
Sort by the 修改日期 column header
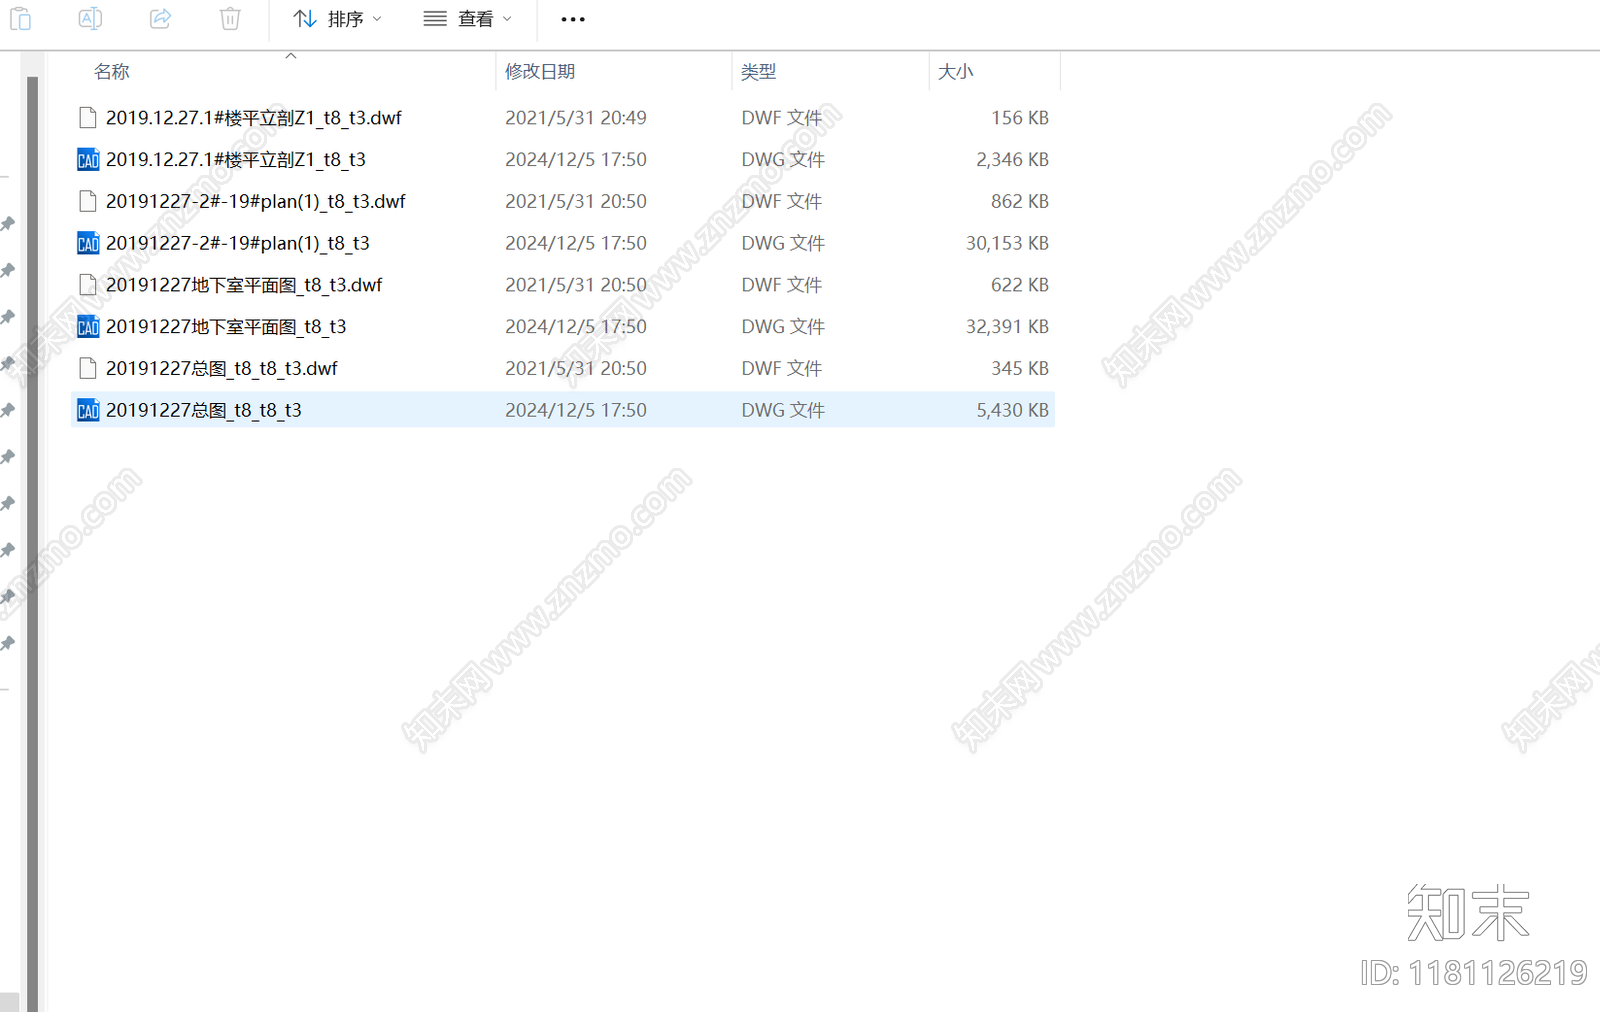point(540,72)
